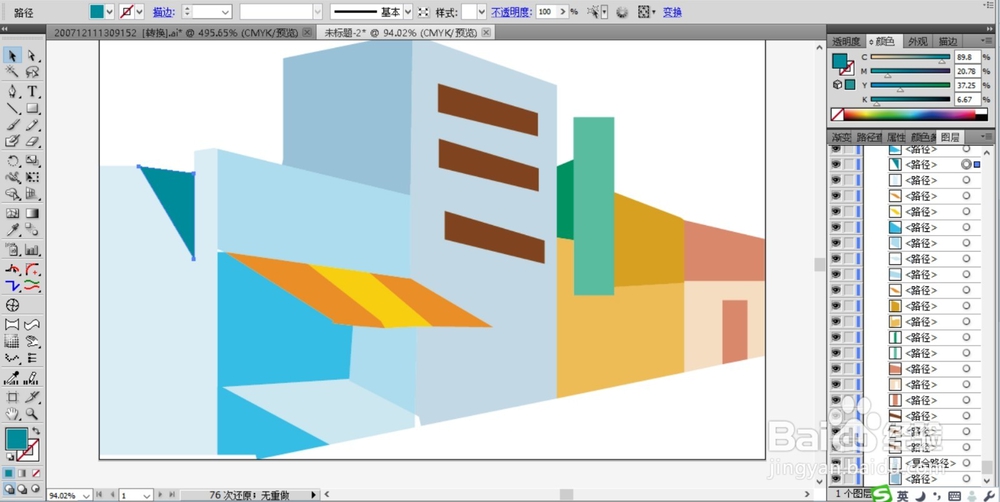The height and width of the screenshot is (502, 1000).
Task: Hide the 复合路径 layer via eye icon
Action: coord(835,463)
